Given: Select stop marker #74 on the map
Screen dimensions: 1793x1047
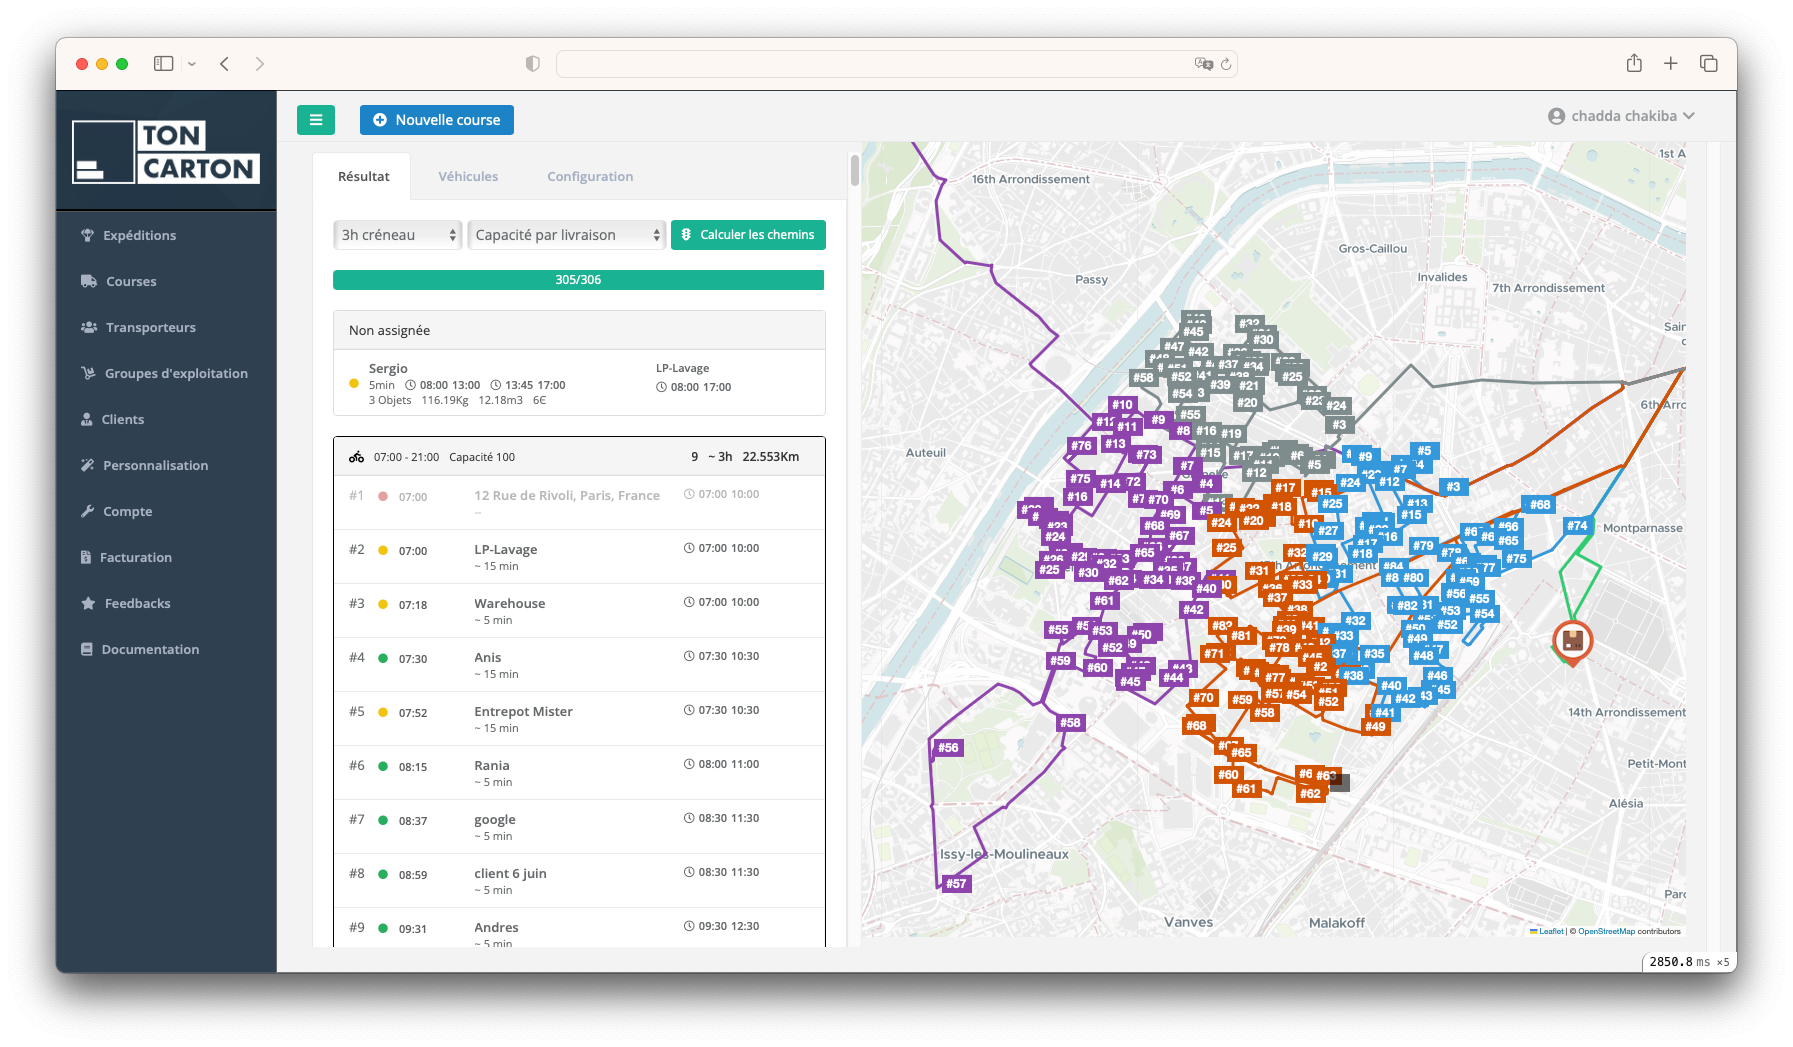Looking at the screenshot, I should point(1576,525).
